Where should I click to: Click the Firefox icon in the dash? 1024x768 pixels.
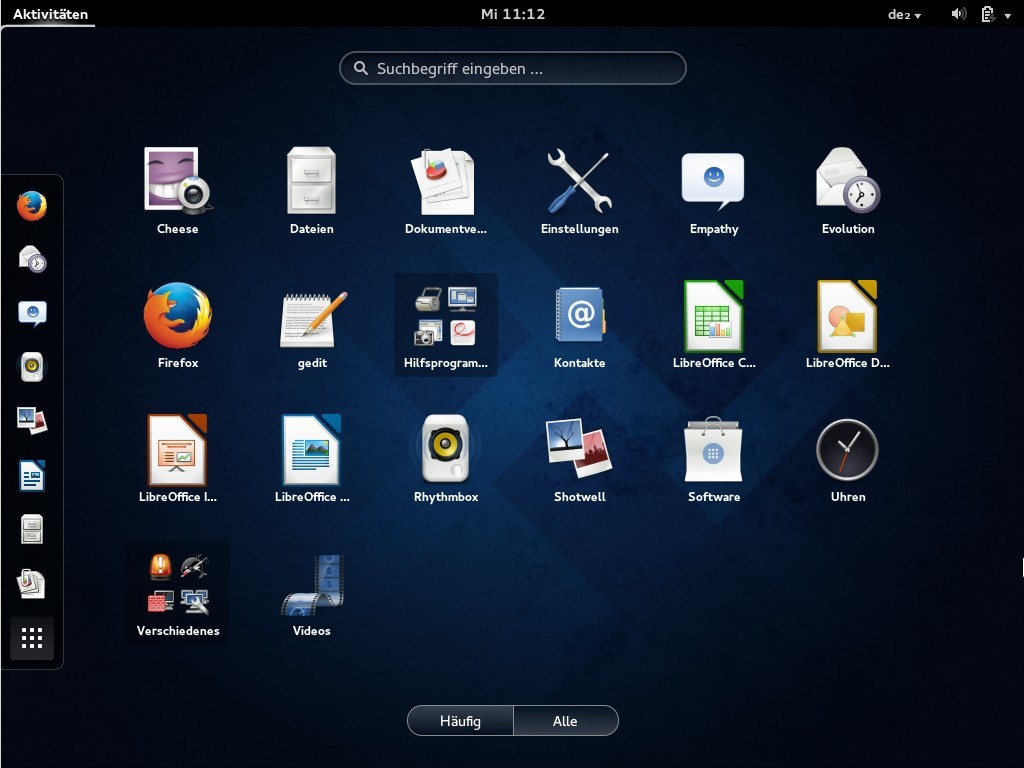32,206
